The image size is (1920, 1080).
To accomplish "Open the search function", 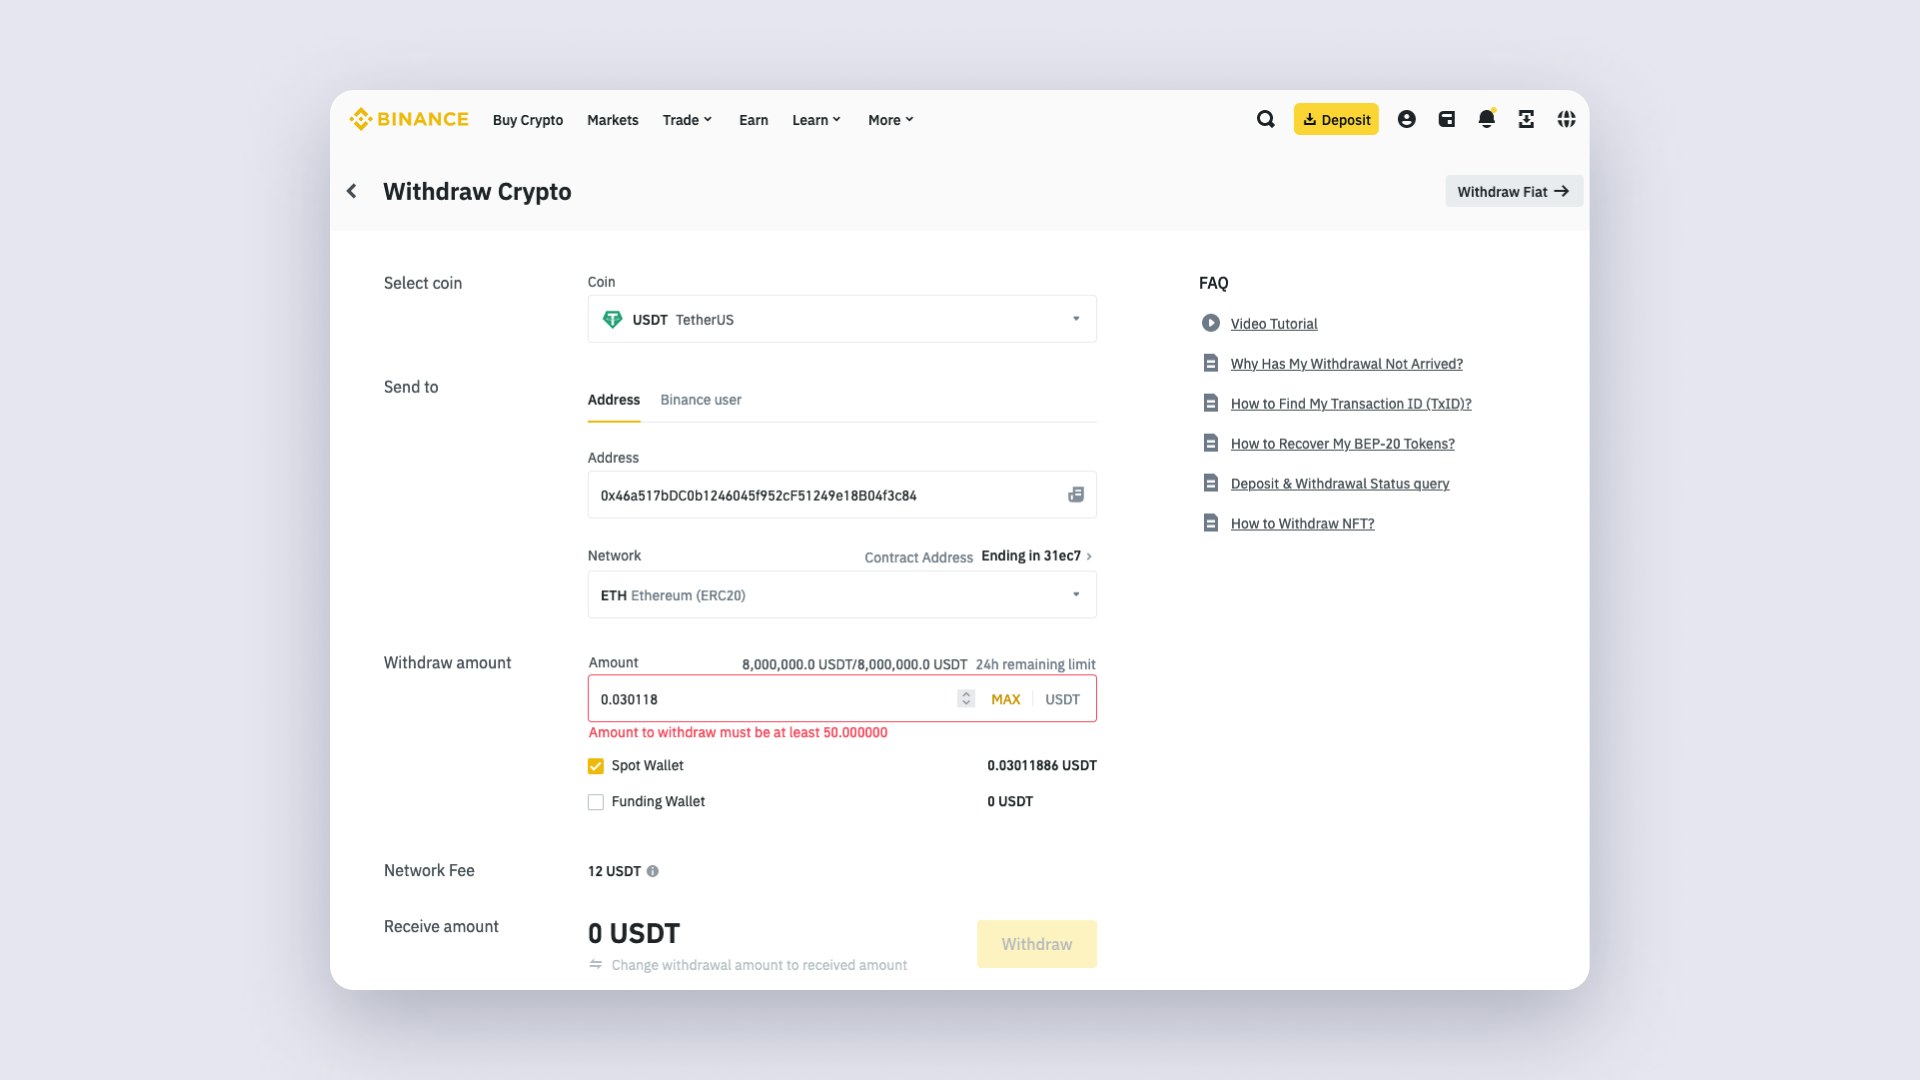I will coord(1265,119).
